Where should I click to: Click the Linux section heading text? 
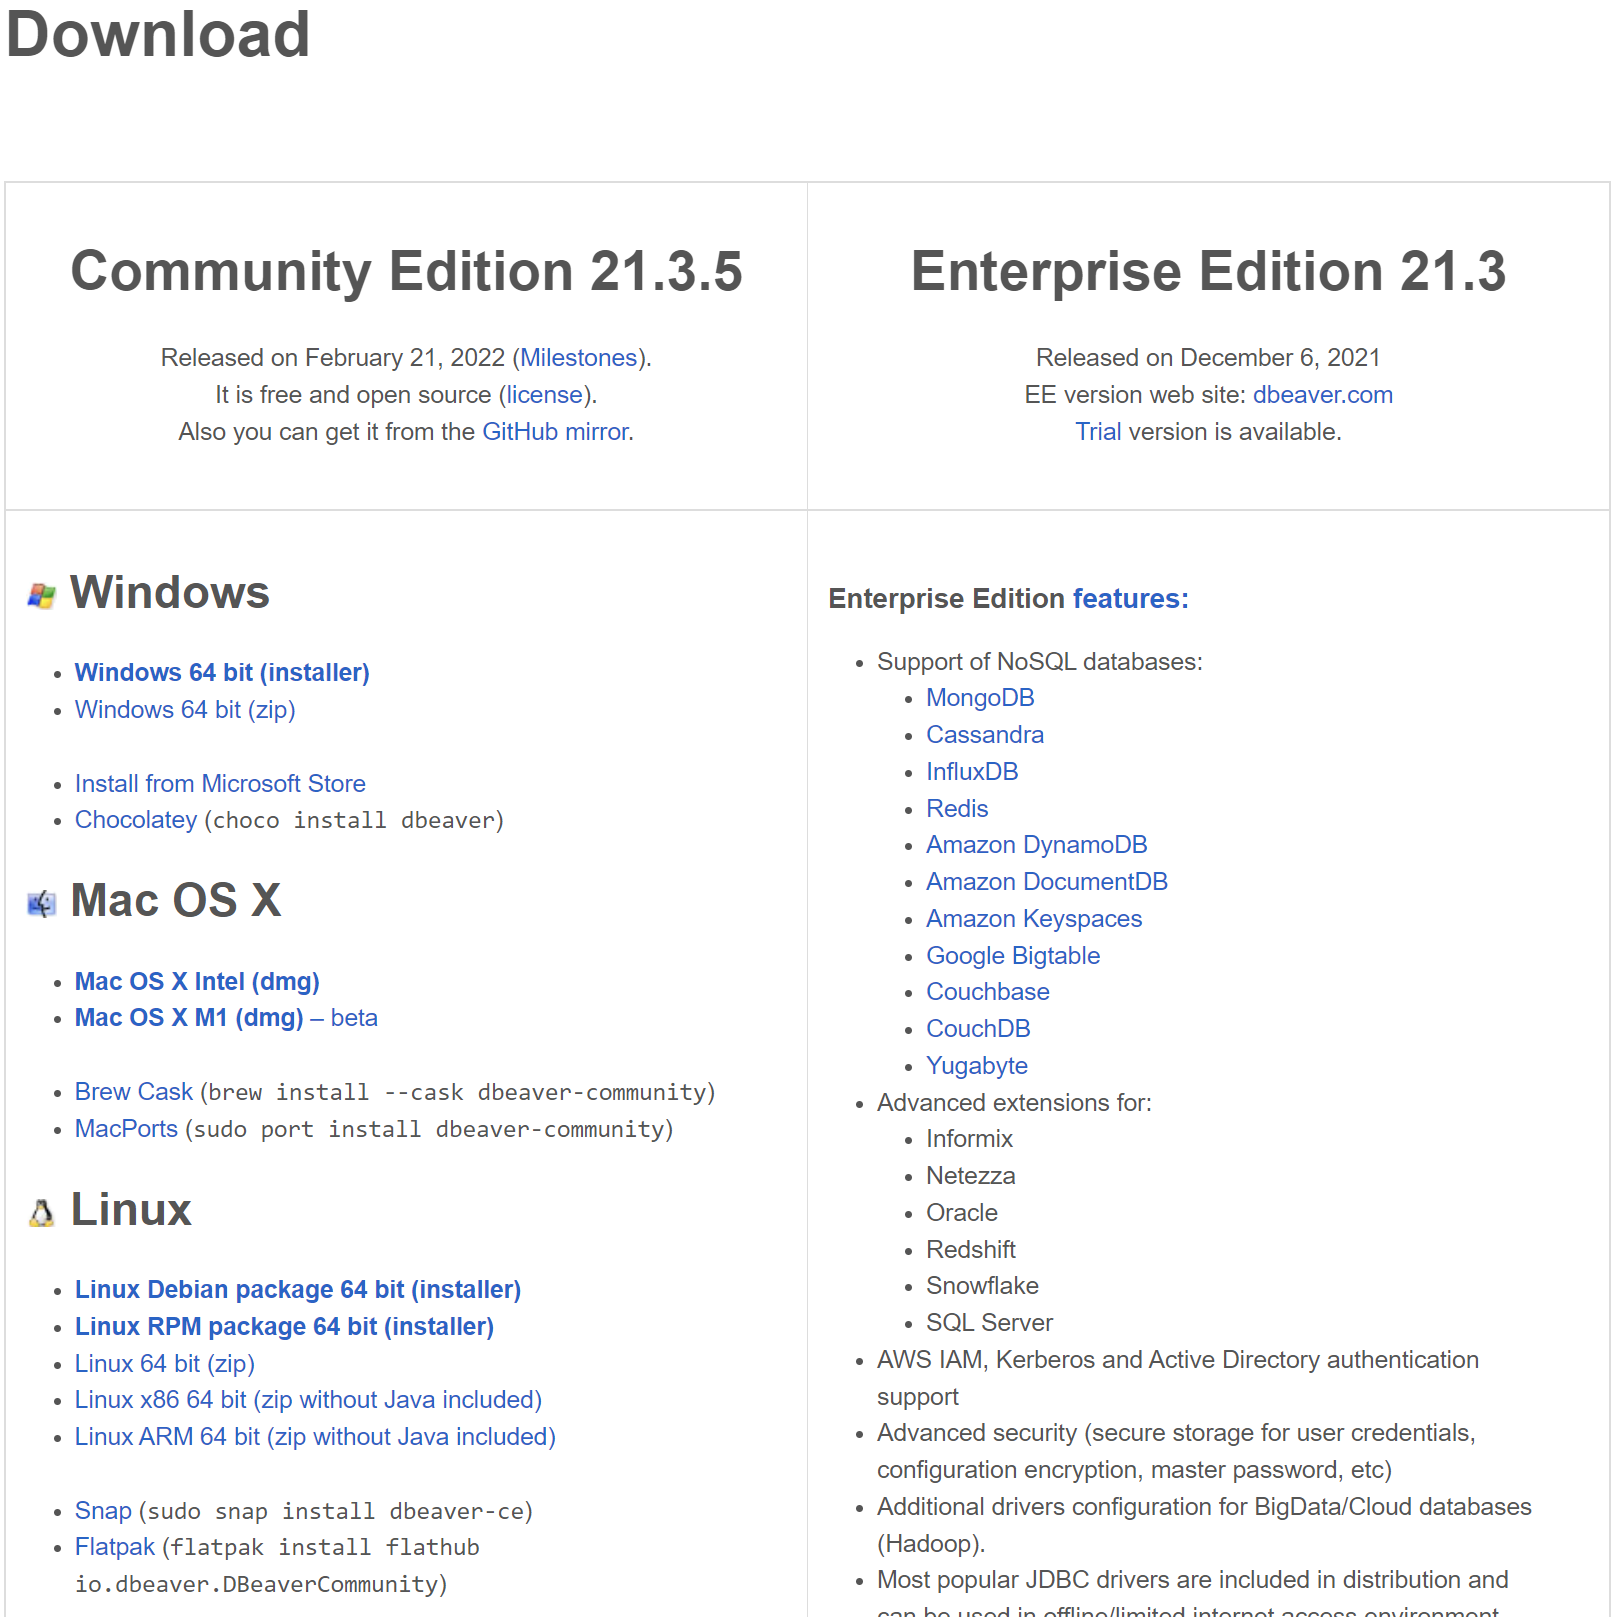click(x=131, y=1210)
